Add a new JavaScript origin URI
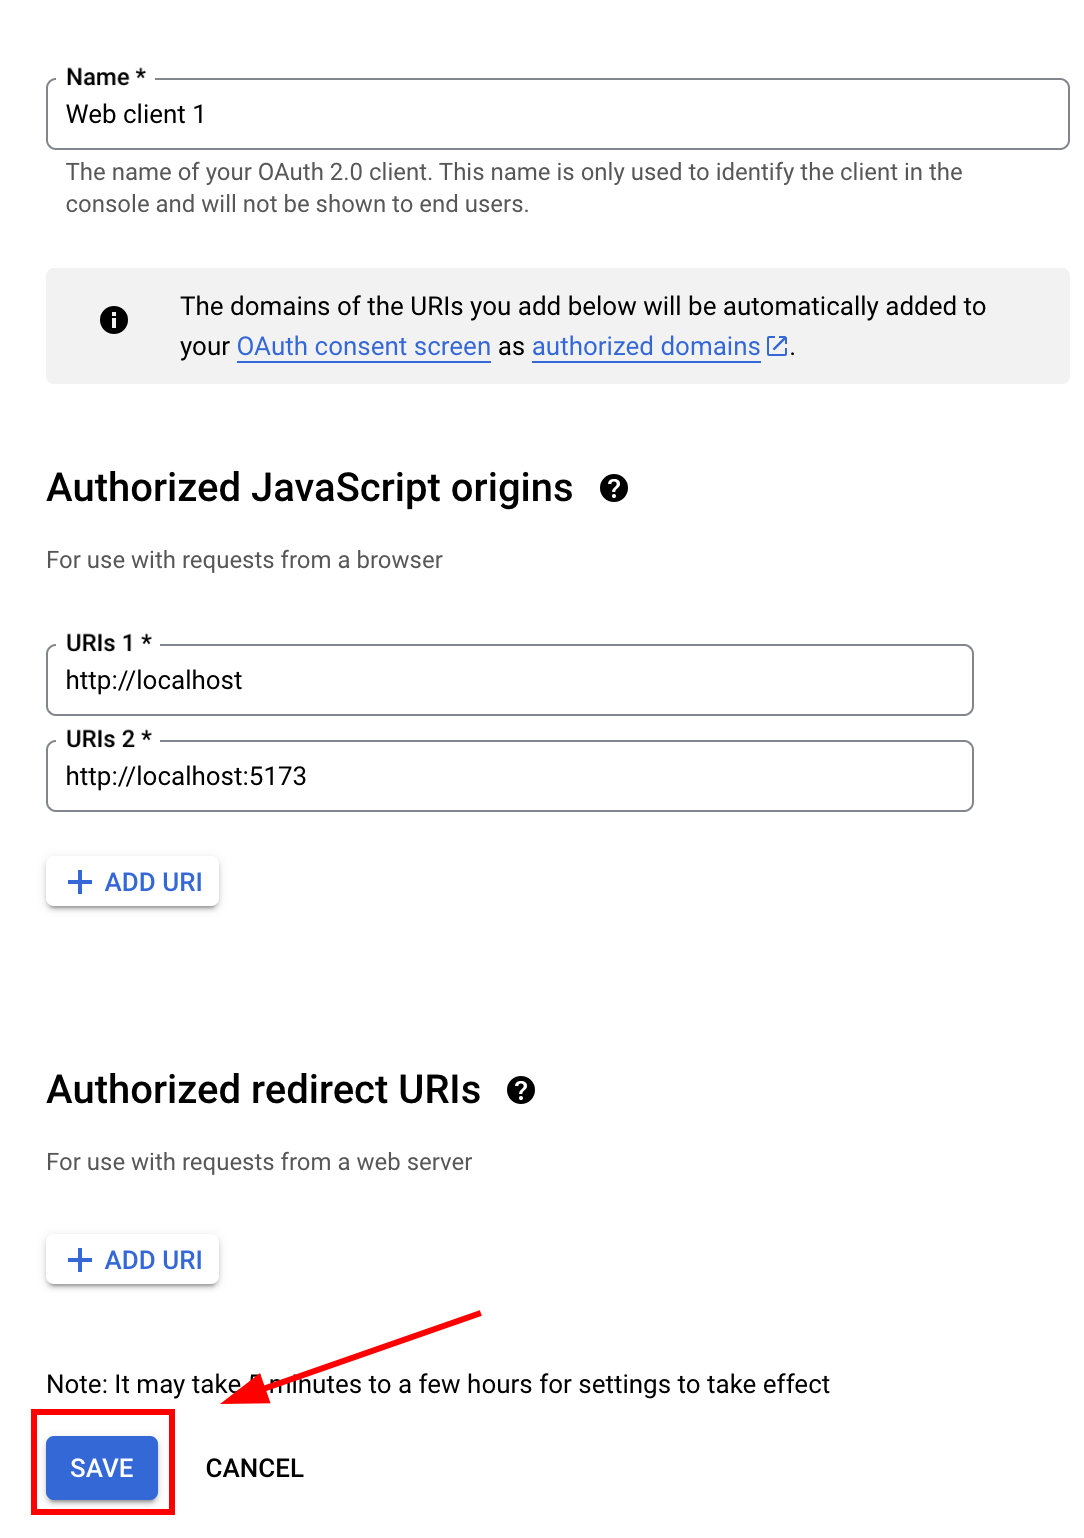 tap(132, 881)
